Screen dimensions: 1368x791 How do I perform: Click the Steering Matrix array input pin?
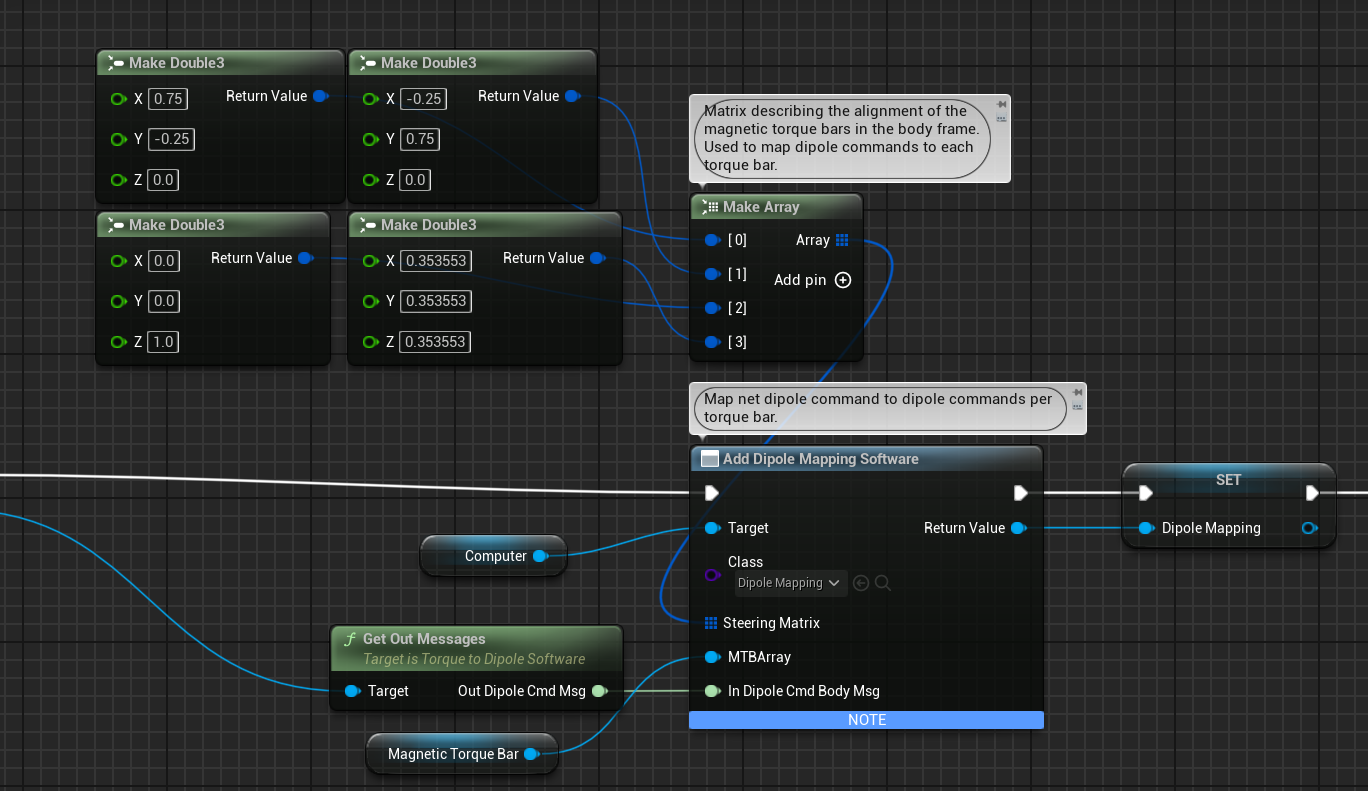[711, 623]
